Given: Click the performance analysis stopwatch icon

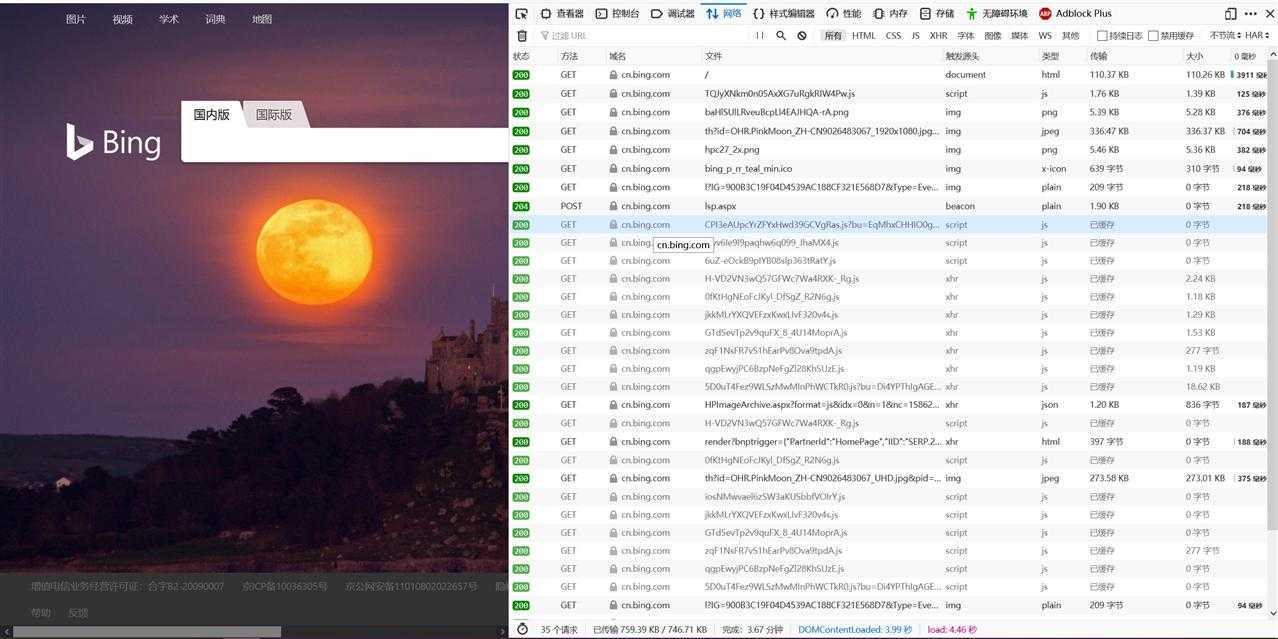Looking at the screenshot, I should (x=522, y=629).
